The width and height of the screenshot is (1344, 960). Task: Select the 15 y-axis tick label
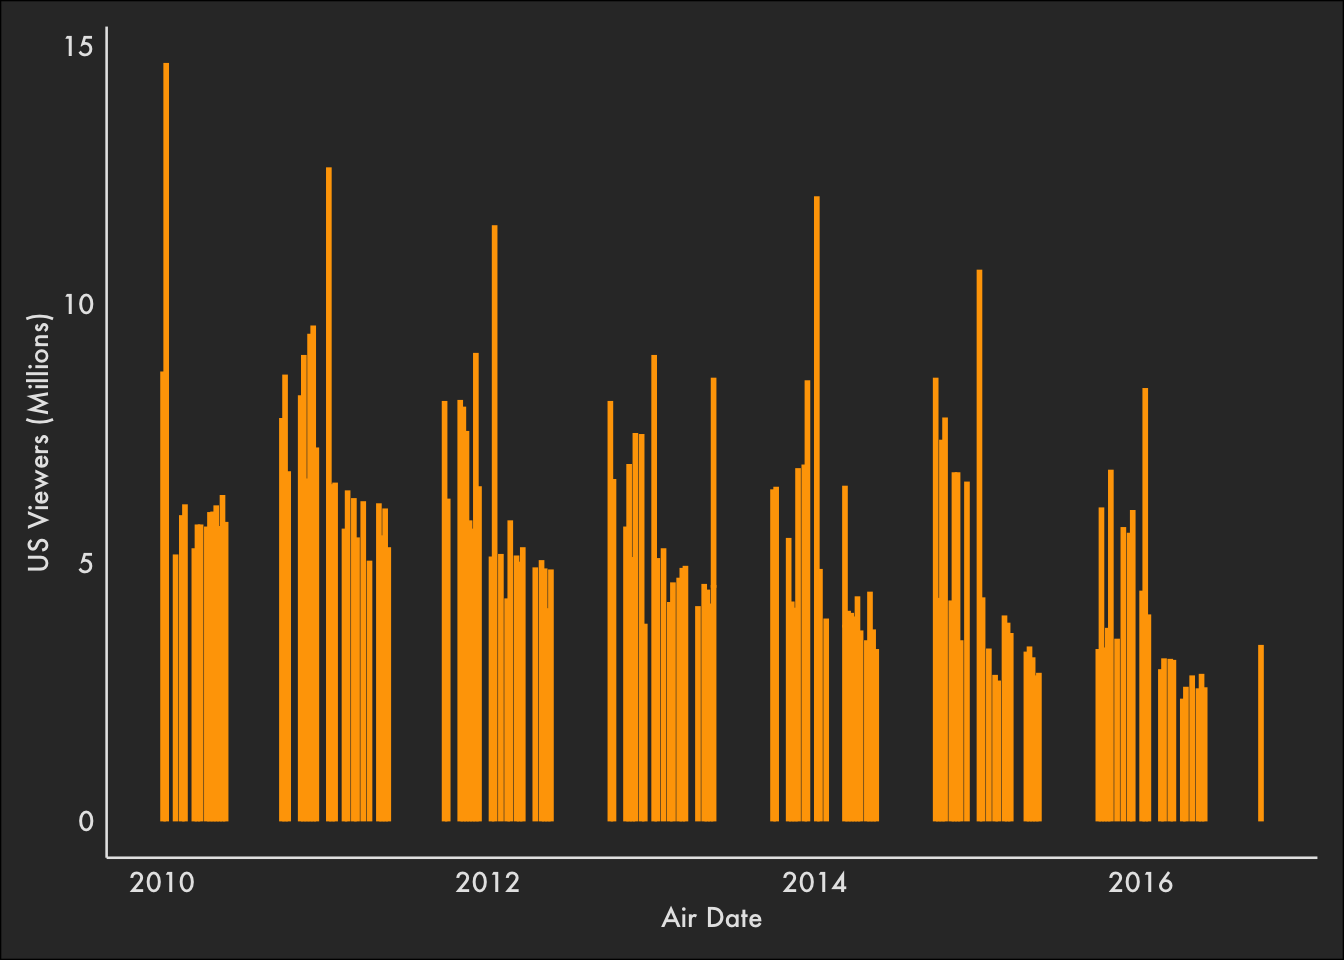click(x=78, y=46)
